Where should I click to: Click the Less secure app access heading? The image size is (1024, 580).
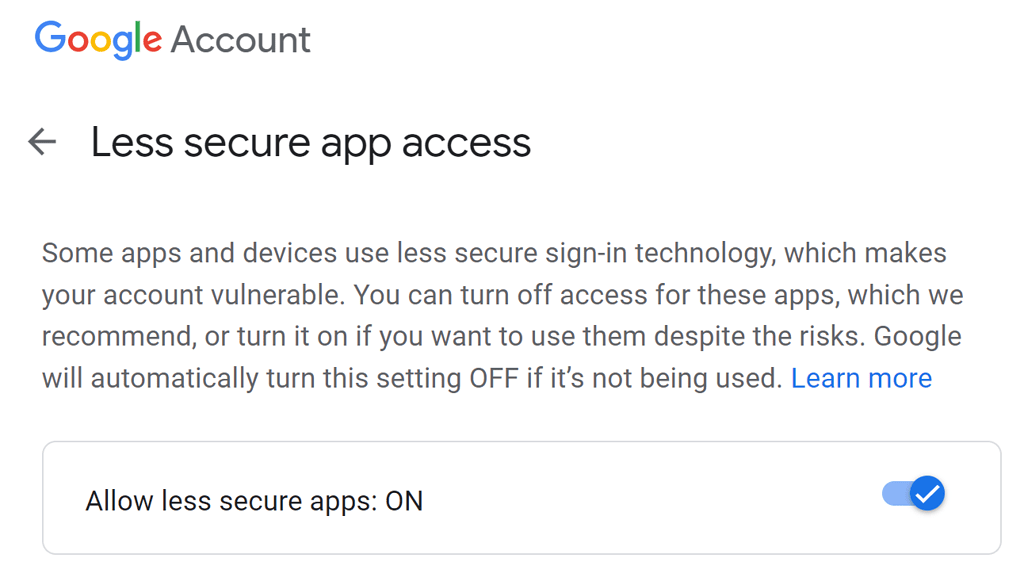[x=310, y=143]
